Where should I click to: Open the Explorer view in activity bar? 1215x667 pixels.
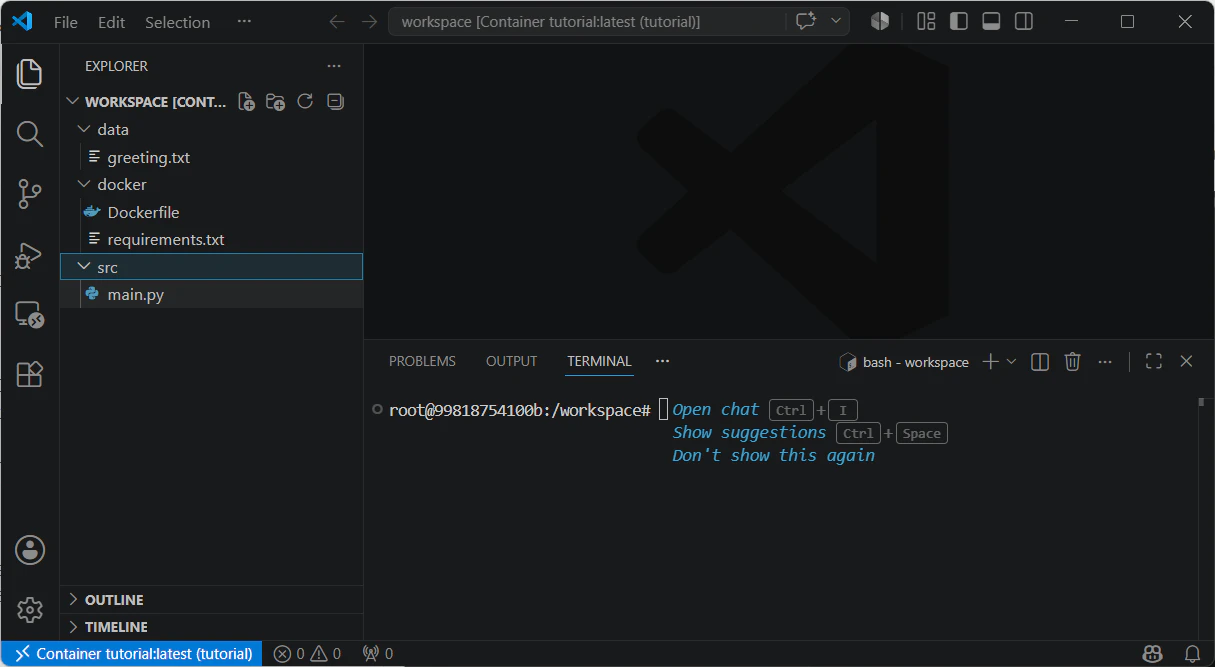[30, 73]
